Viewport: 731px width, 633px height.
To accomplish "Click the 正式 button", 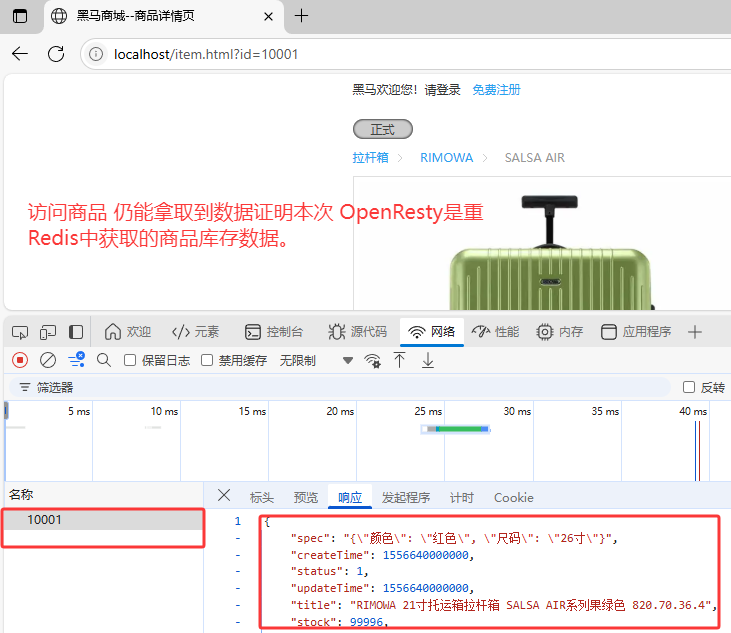I will click(382, 129).
